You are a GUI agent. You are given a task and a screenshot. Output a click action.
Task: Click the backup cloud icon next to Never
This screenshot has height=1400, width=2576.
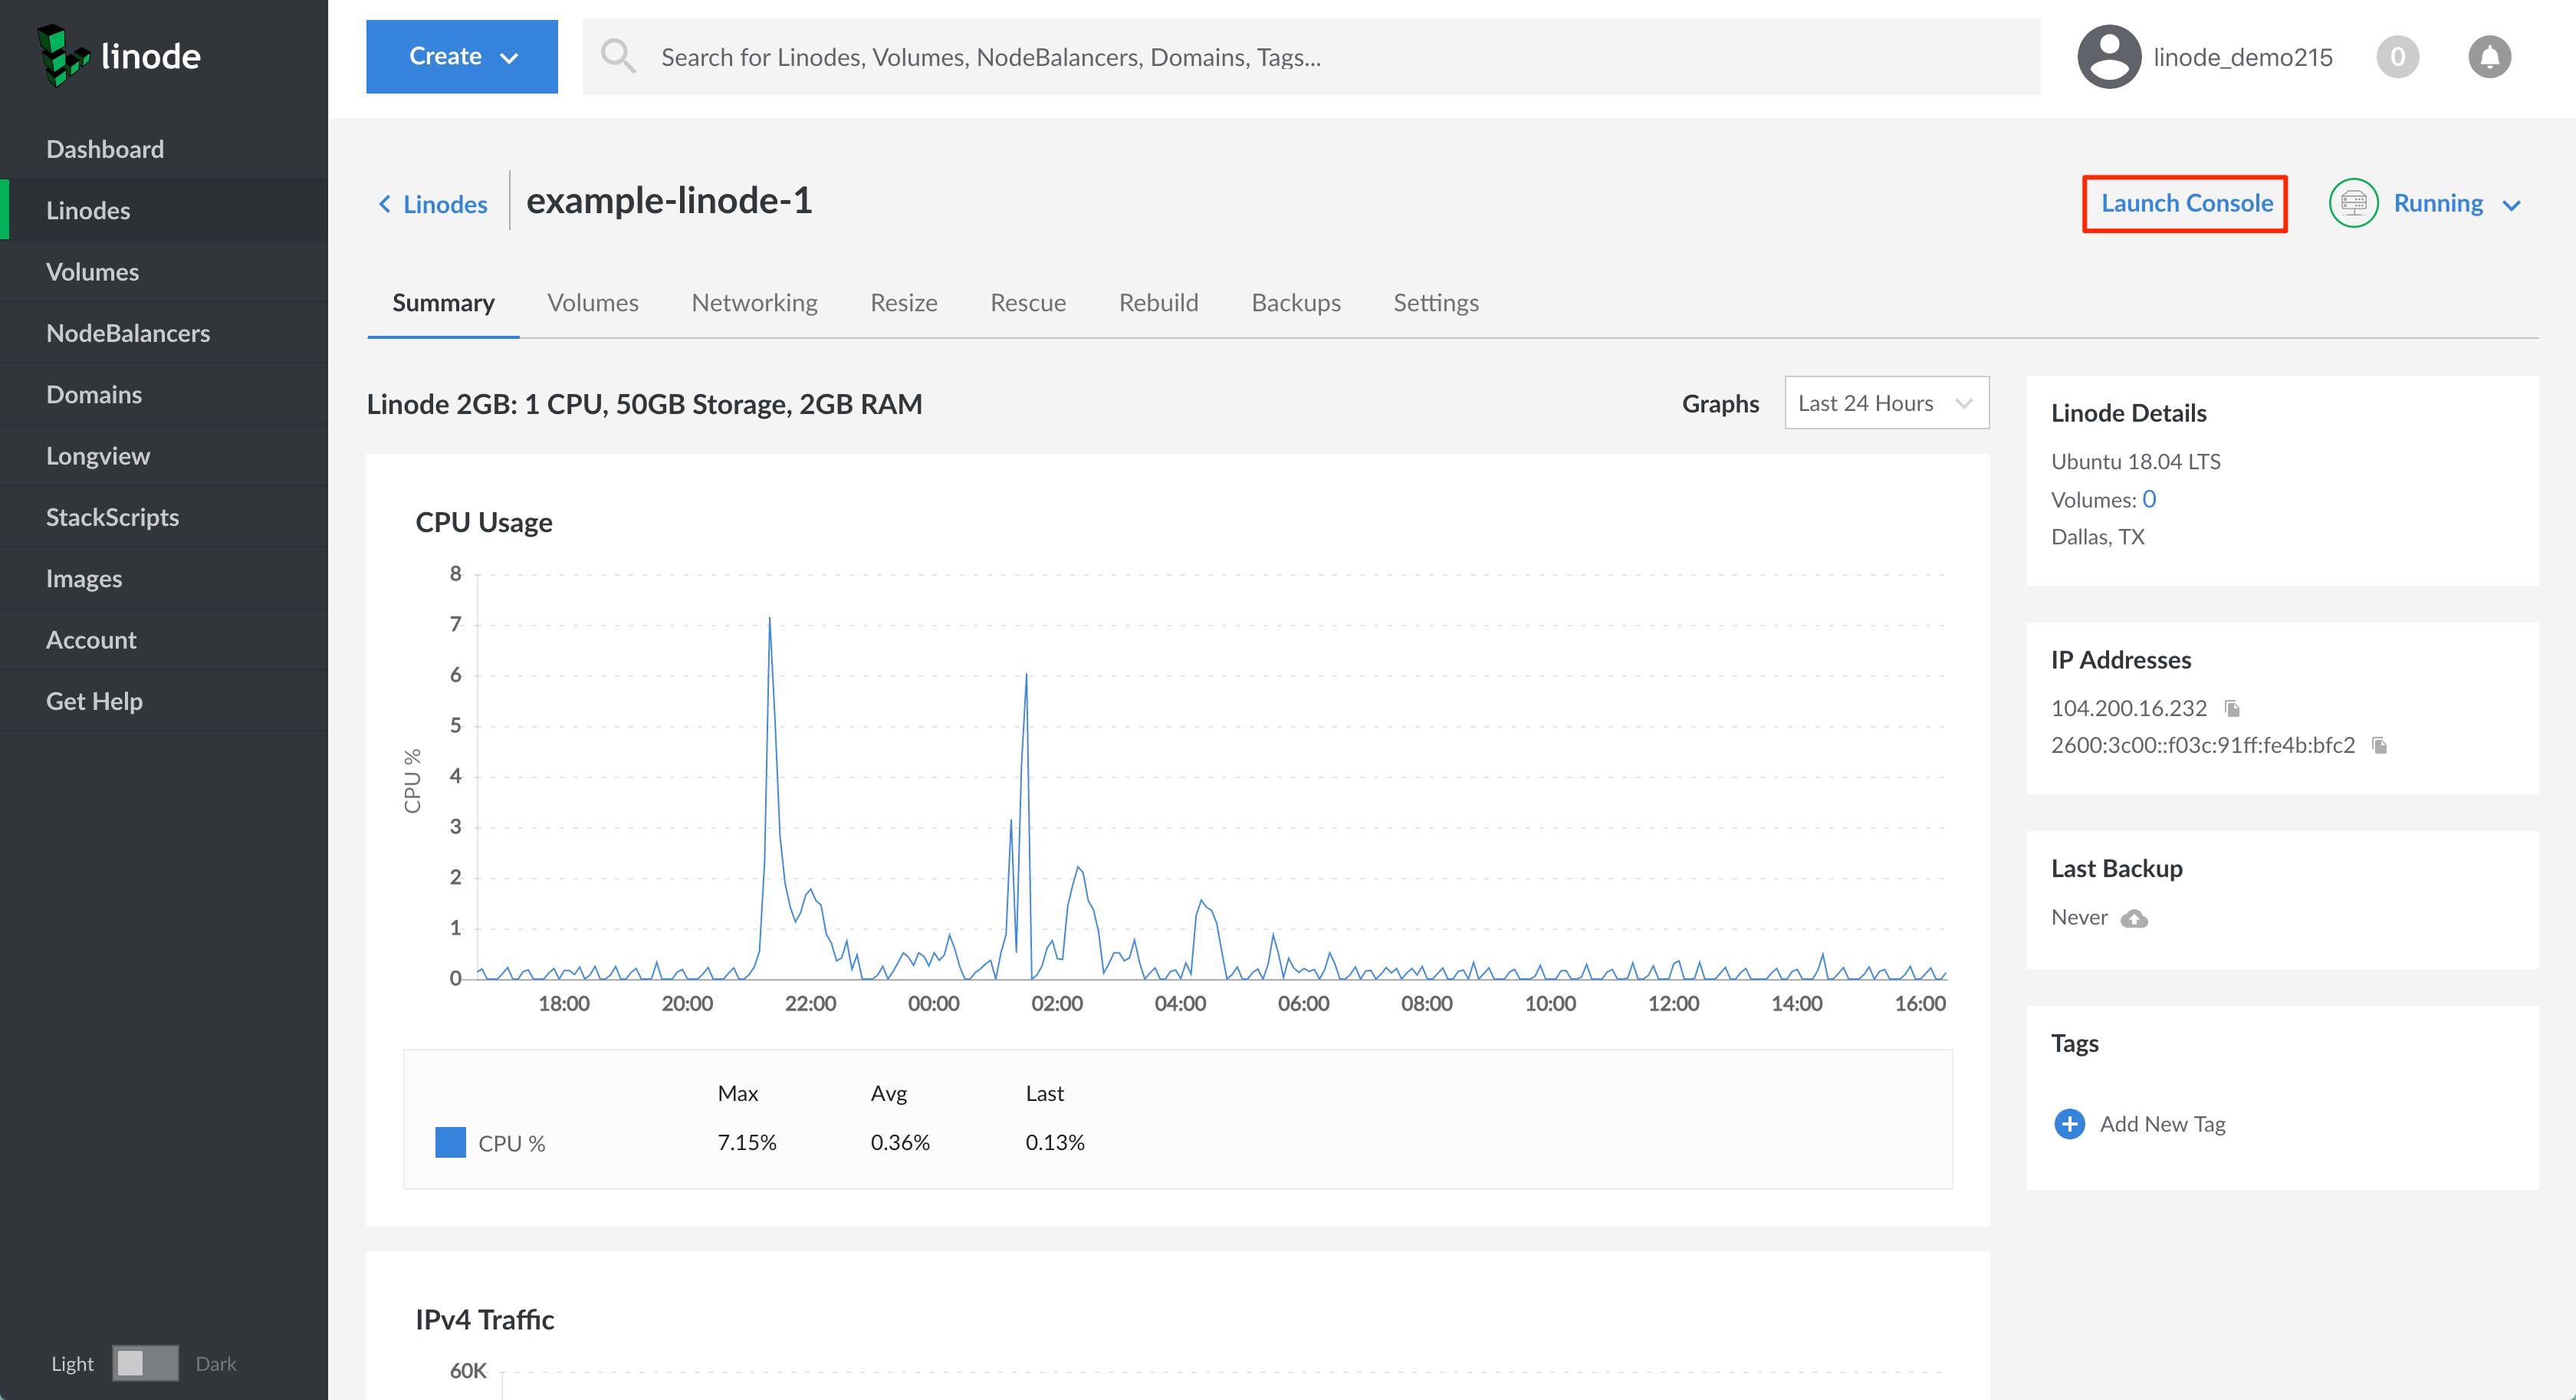[x=2134, y=919]
